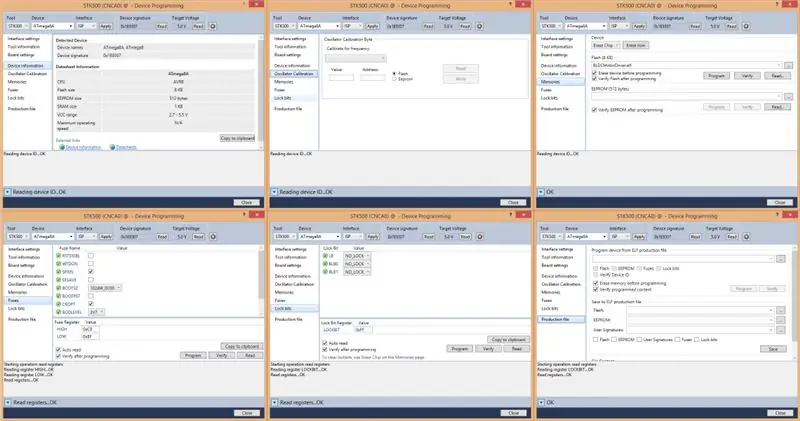This screenshot has width=800, height=421.
Task: Open the Device dropdown in the Fuses window
Action: point(53,237)
